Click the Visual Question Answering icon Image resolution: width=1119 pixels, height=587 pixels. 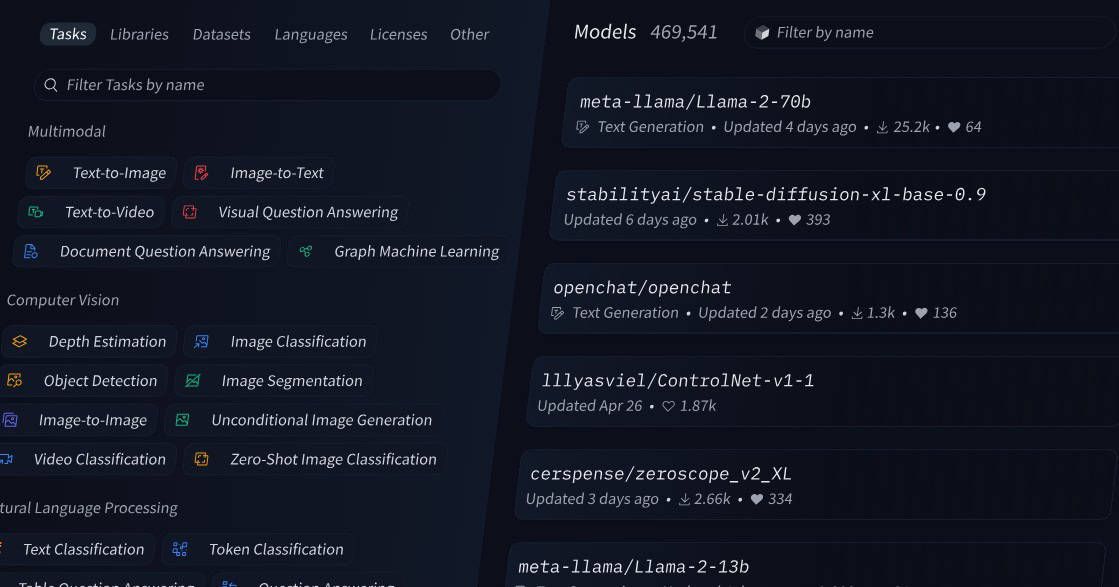[x=189, y=212]
